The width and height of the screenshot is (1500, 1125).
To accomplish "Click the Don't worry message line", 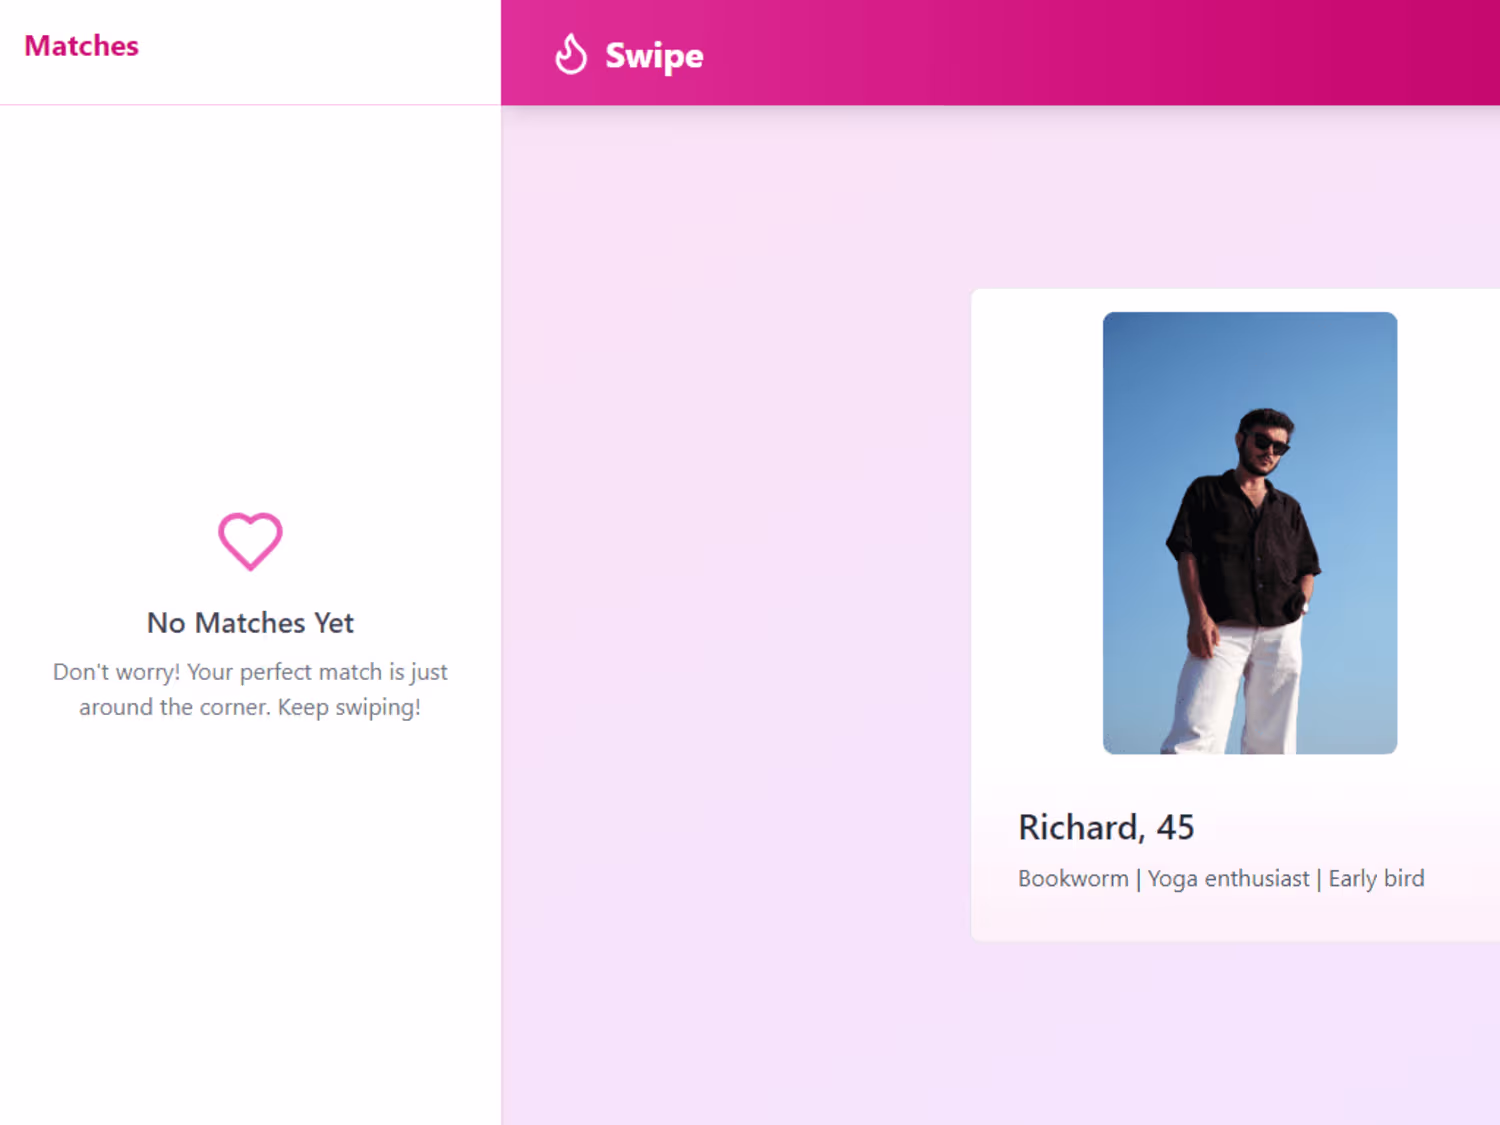I will click(x=250, y=672).
